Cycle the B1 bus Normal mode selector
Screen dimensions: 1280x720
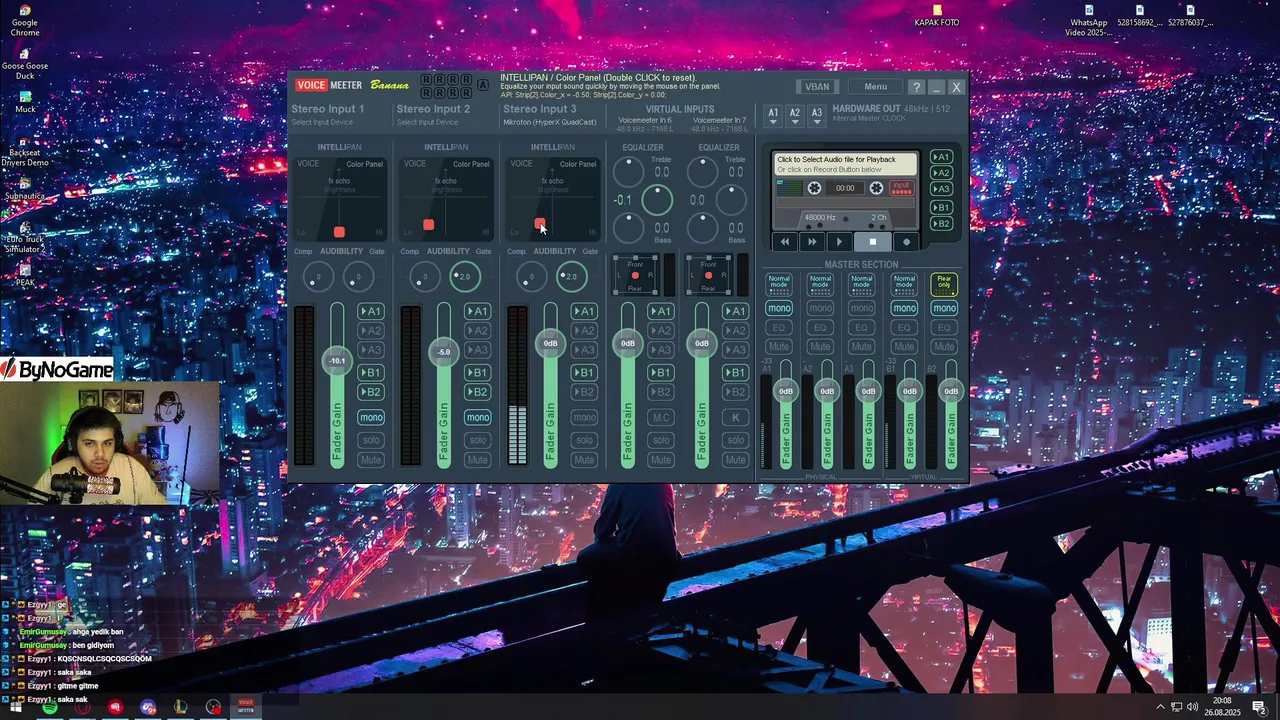click(x=903, y=284)
